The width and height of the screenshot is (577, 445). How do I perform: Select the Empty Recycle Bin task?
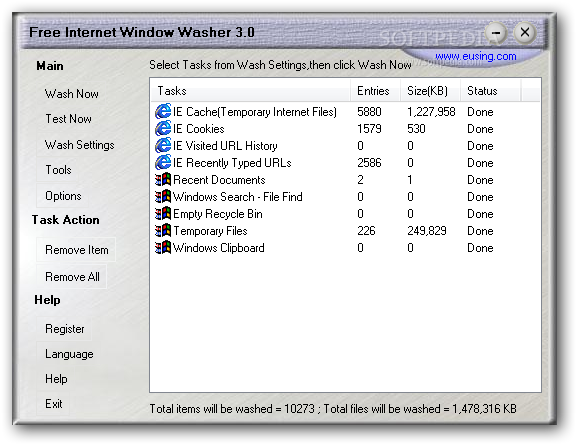tap(217, 213)
